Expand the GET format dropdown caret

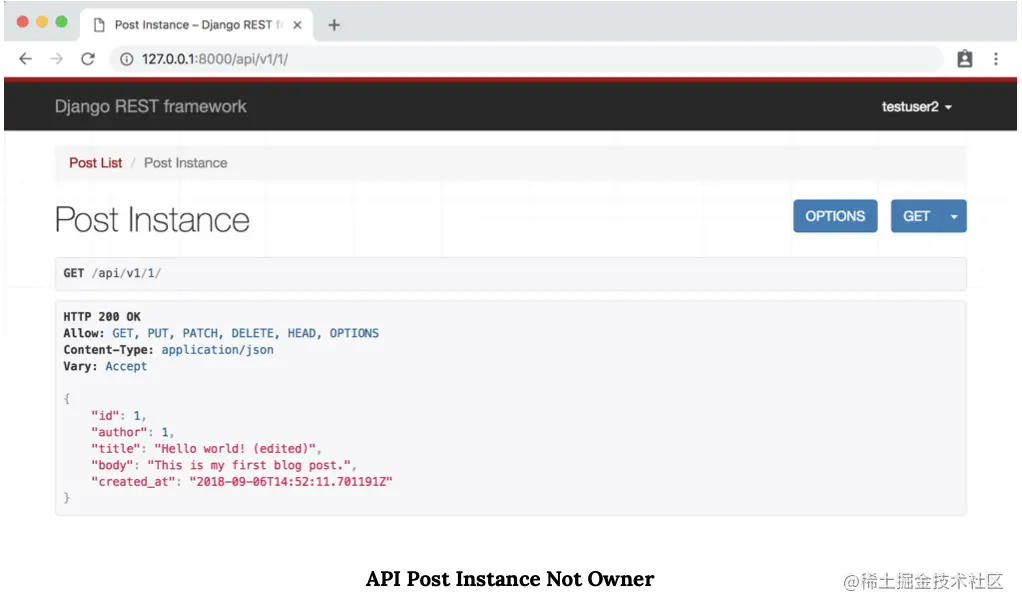(954, 216)
